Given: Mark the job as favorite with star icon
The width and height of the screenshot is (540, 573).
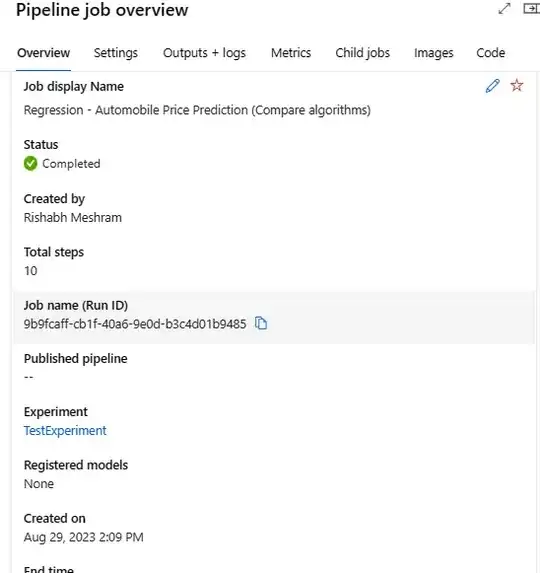Looking at the screenshot, I should pyautogui.click(x=517, y=86).
